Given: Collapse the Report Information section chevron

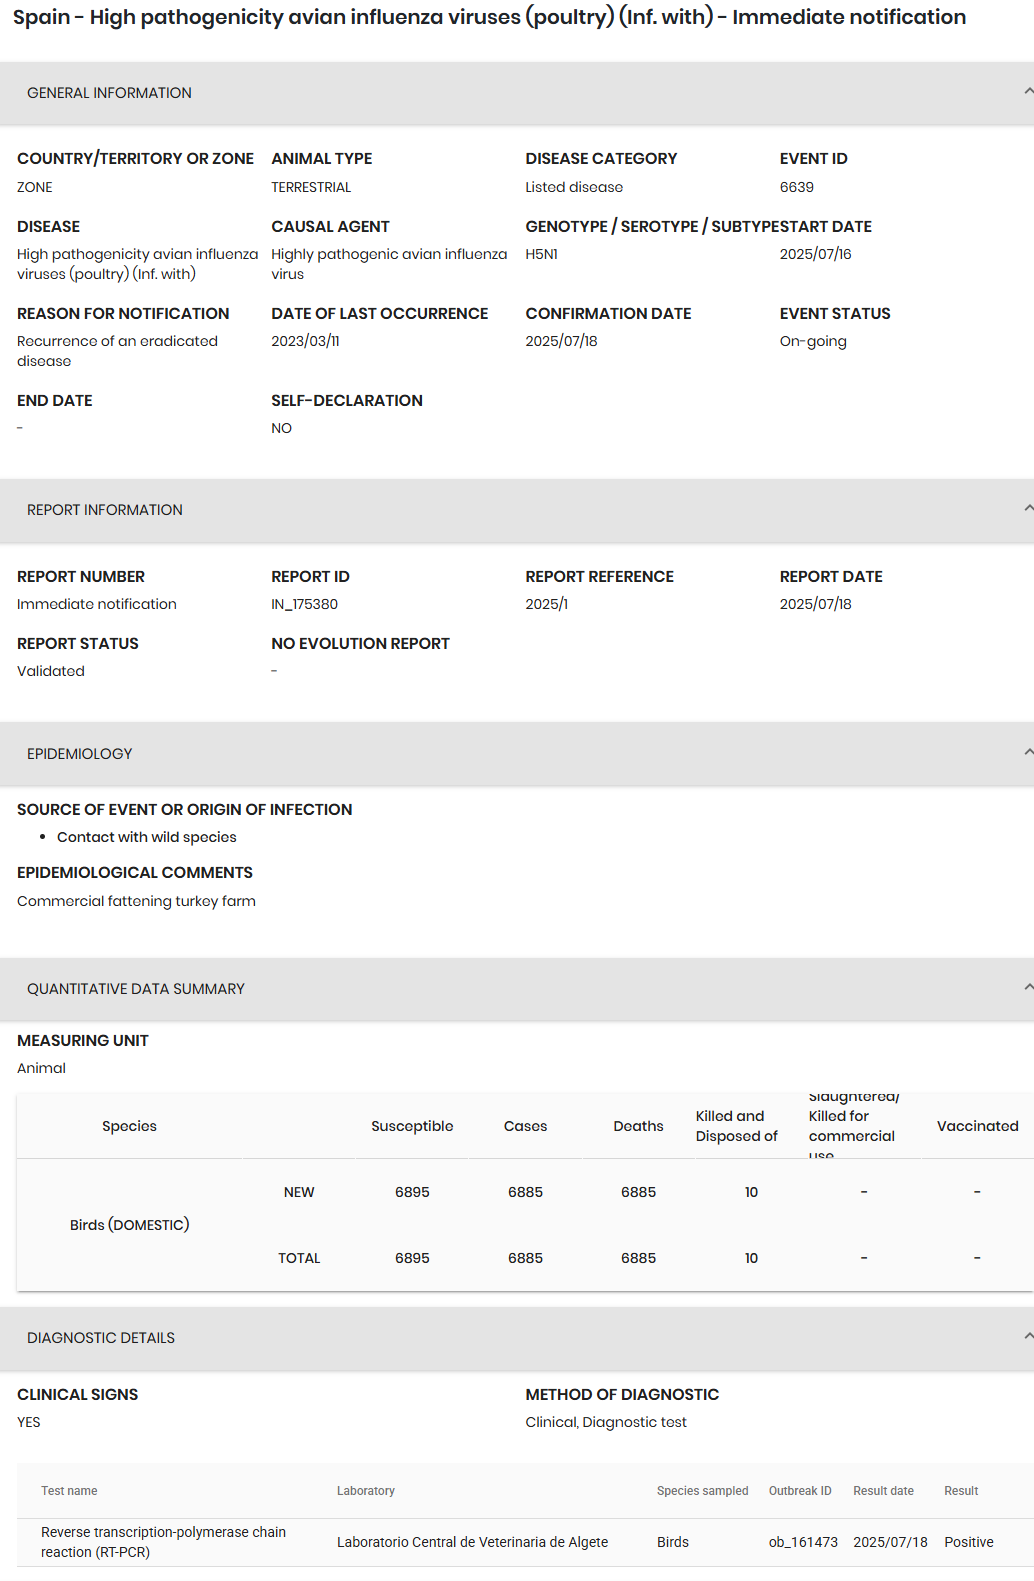Looking at the screenshot, I should (x=1027, y=509).
